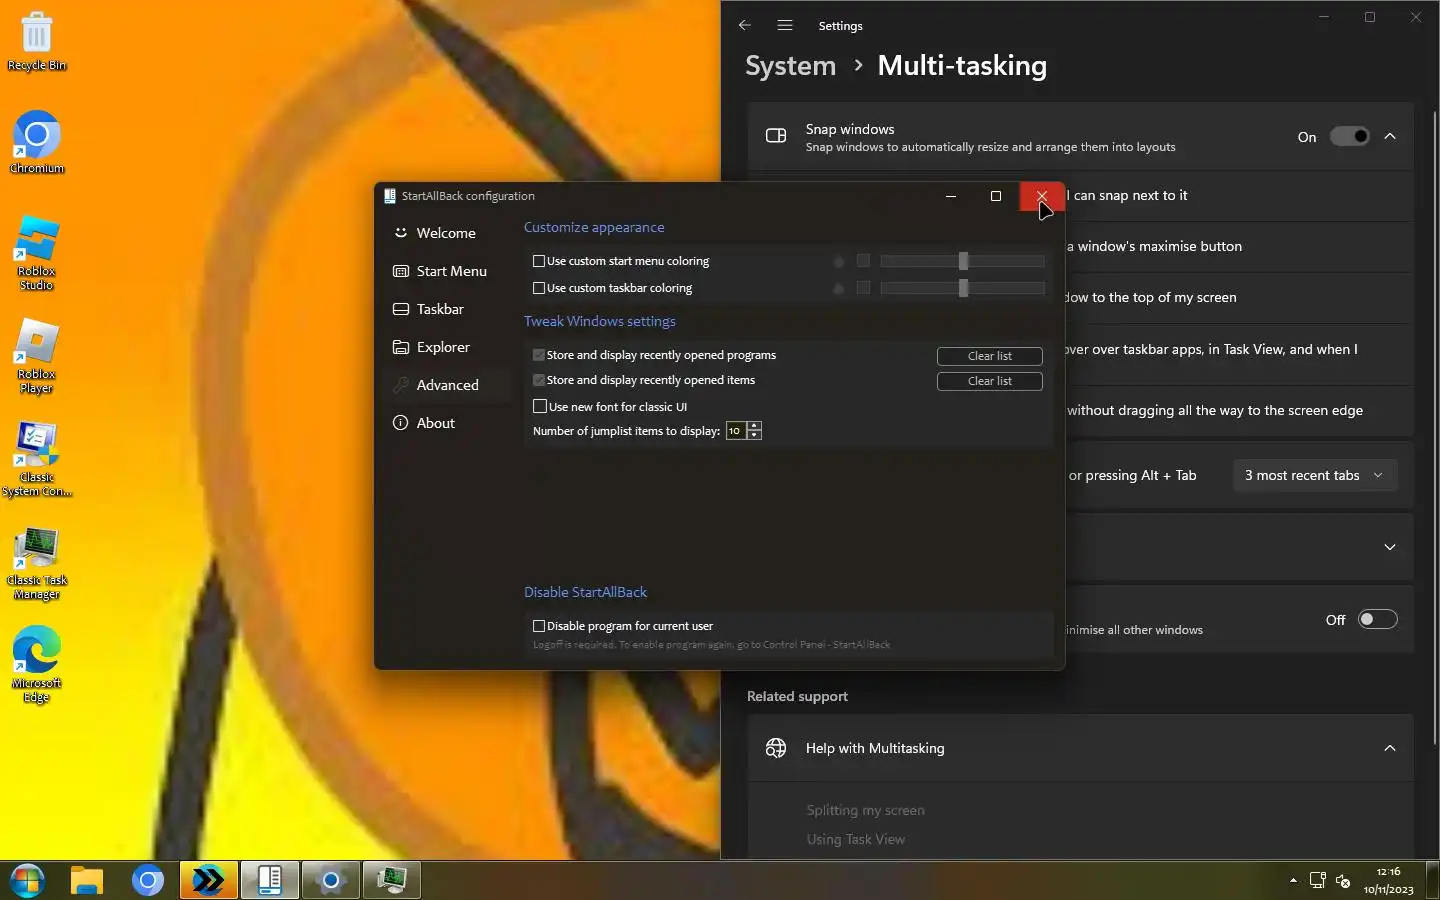This screenshot has height=900, width=1440.
Task: Click the Advanced wrench icon in the sidebar
Action: pos(401,385)
